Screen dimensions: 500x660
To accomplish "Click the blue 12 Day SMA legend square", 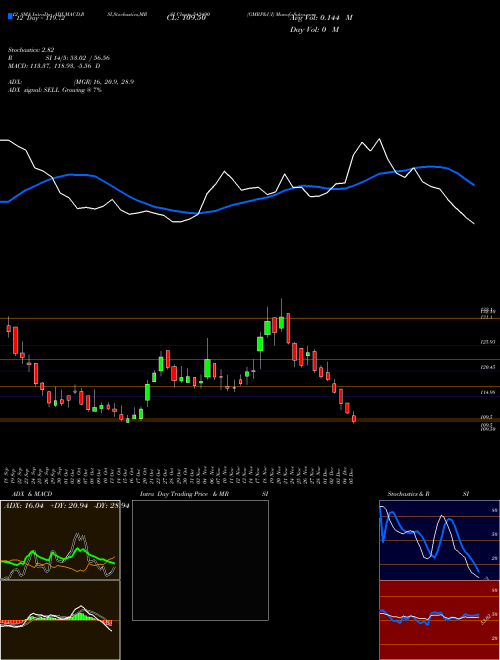I will pos(10,16).
